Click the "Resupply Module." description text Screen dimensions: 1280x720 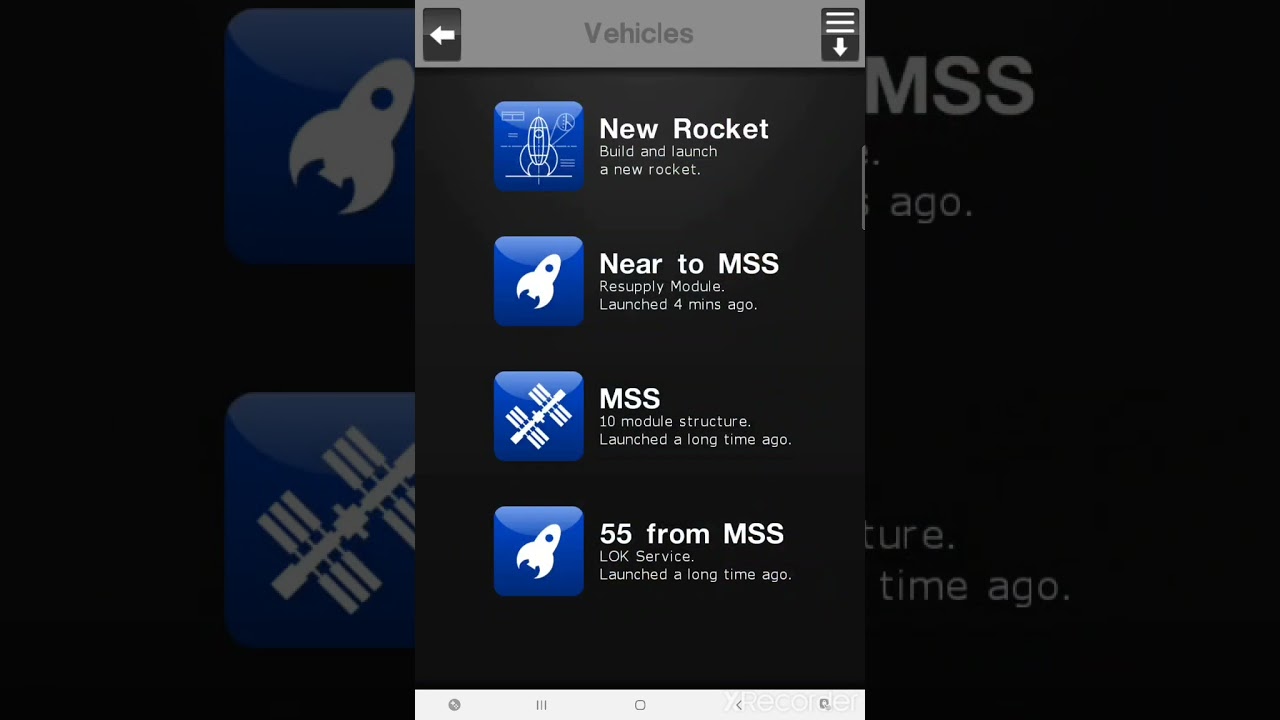pyautogui.click(x=662, y=287)
